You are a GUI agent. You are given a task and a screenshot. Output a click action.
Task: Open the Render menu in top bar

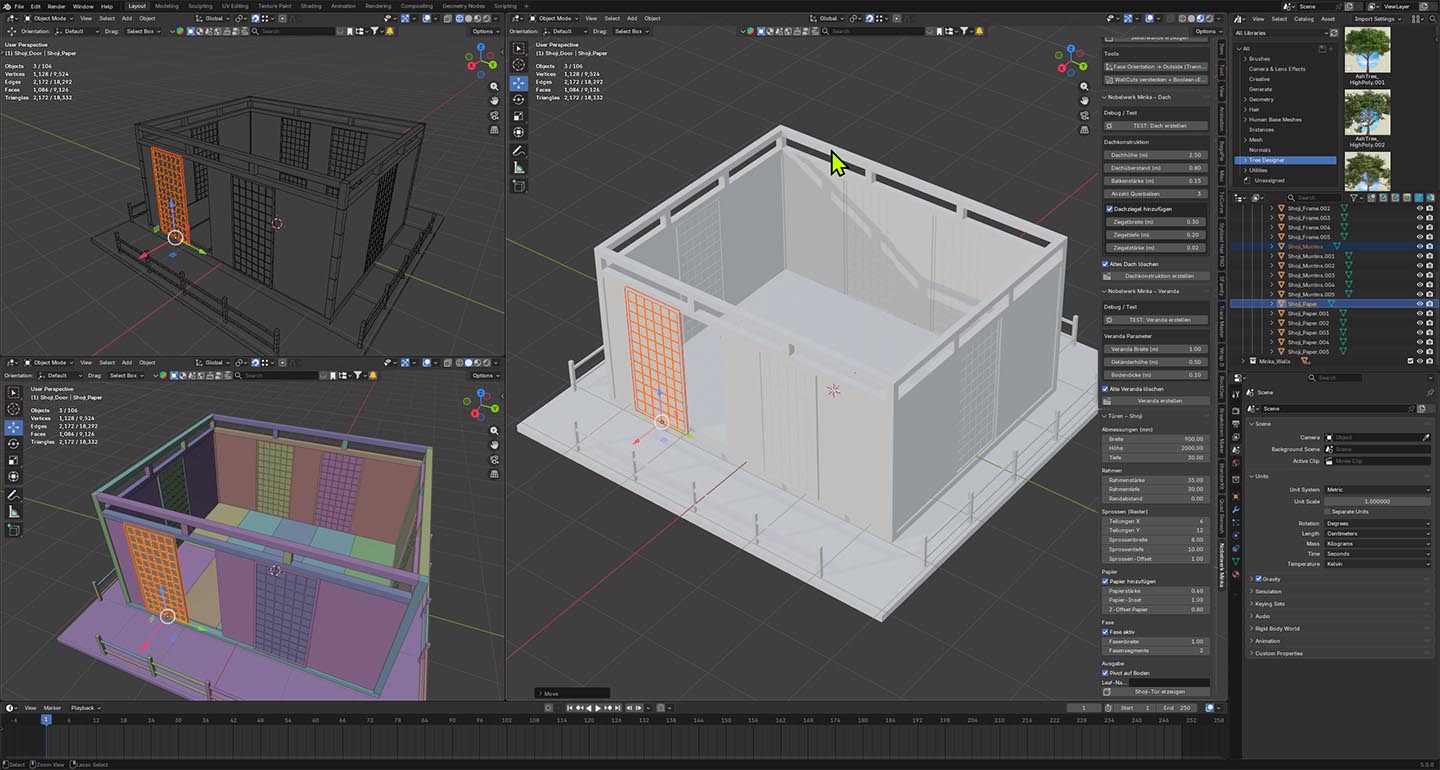click(56, 6)
